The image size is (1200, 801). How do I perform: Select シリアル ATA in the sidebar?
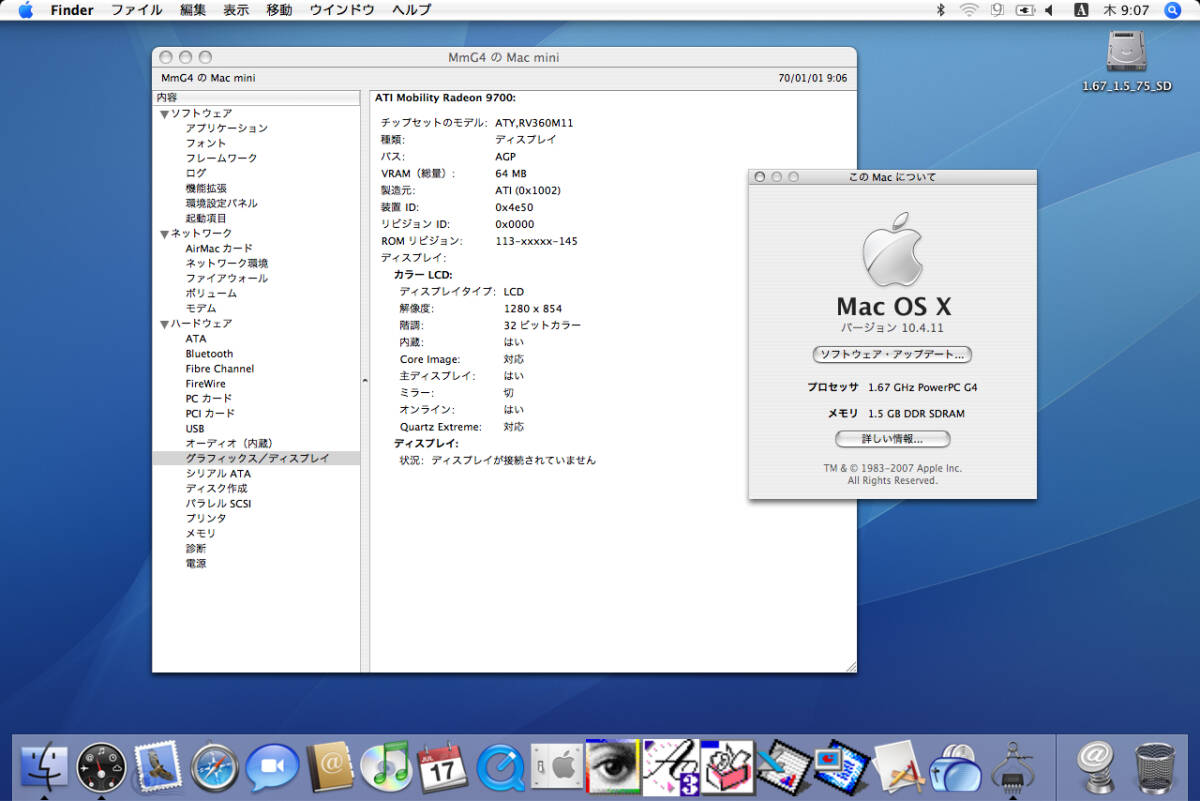(218, 473)
